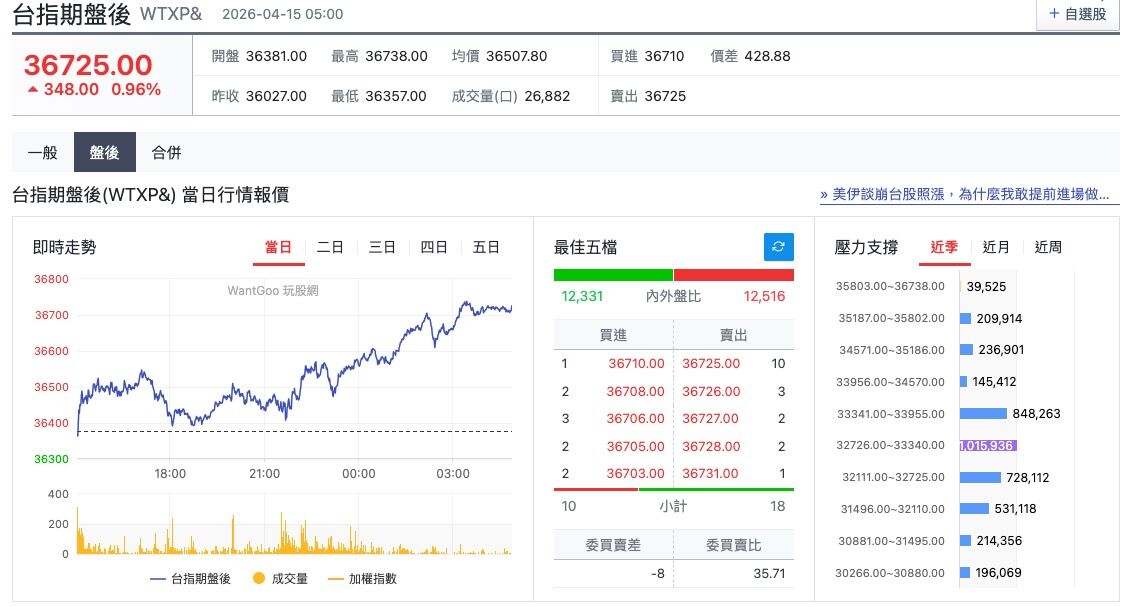Refresh the 最佳五檔 quote panel

[x=779, y=247]
